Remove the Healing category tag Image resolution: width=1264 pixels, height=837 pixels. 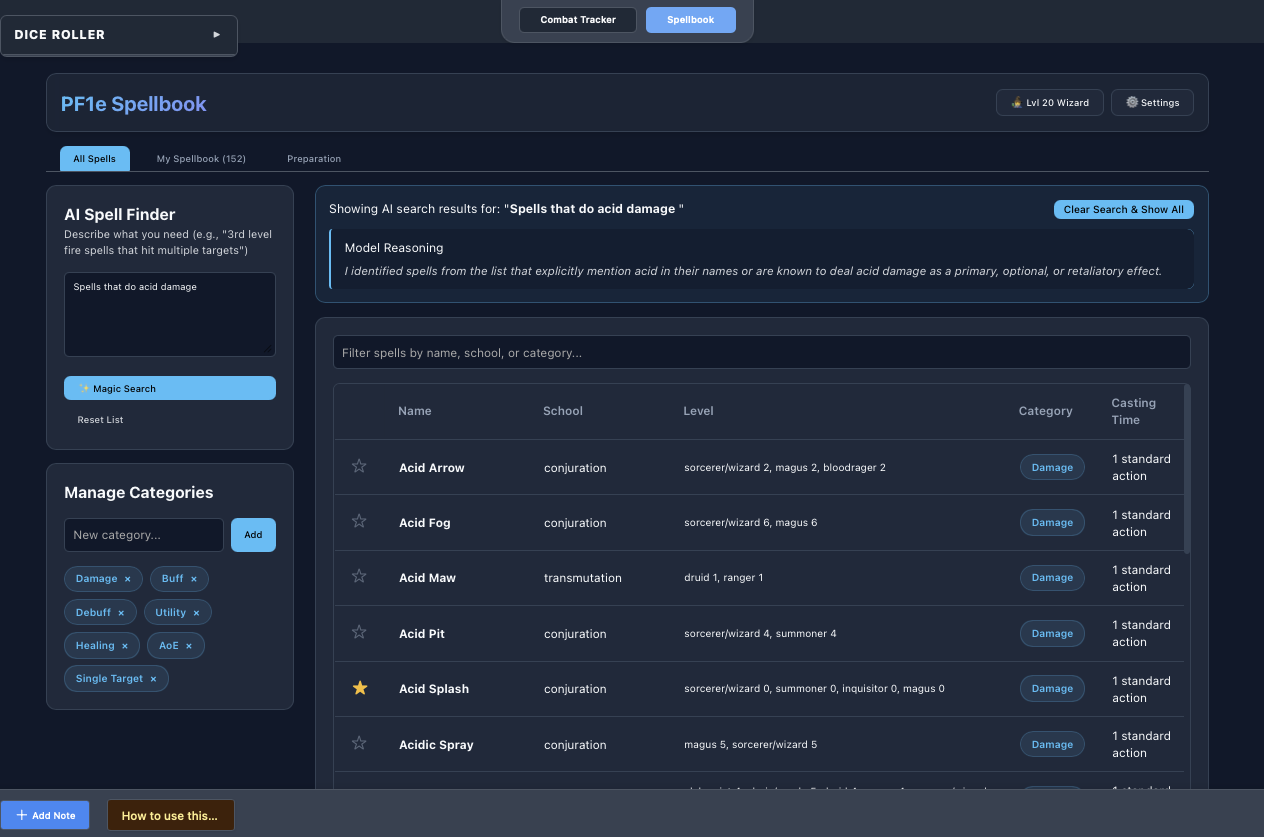pos(125,646)
